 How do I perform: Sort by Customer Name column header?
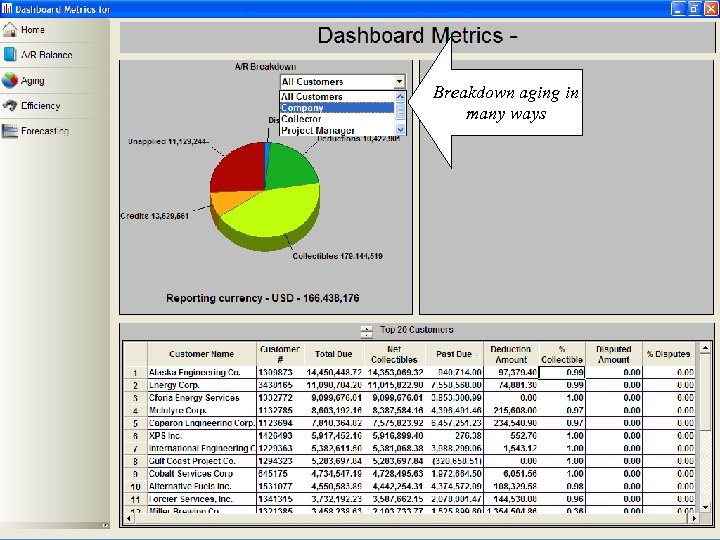click(202, 354)
